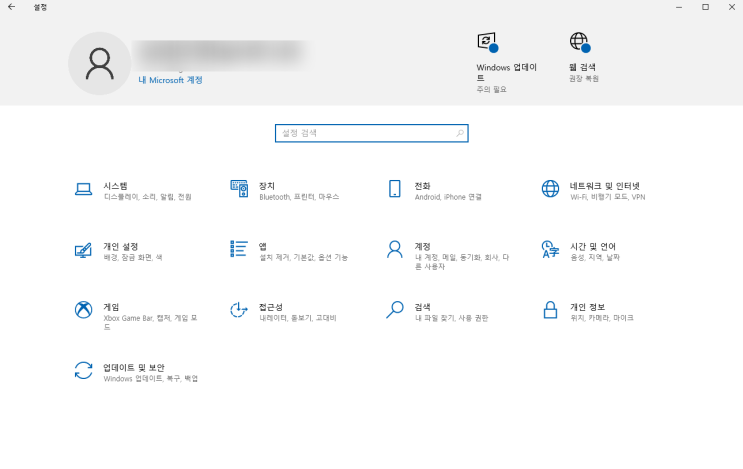Viewport: 743px width, 469px height.
Task: Click 'Bluetooth, 프린터, 마우스' description
Action: pos(299,197)
